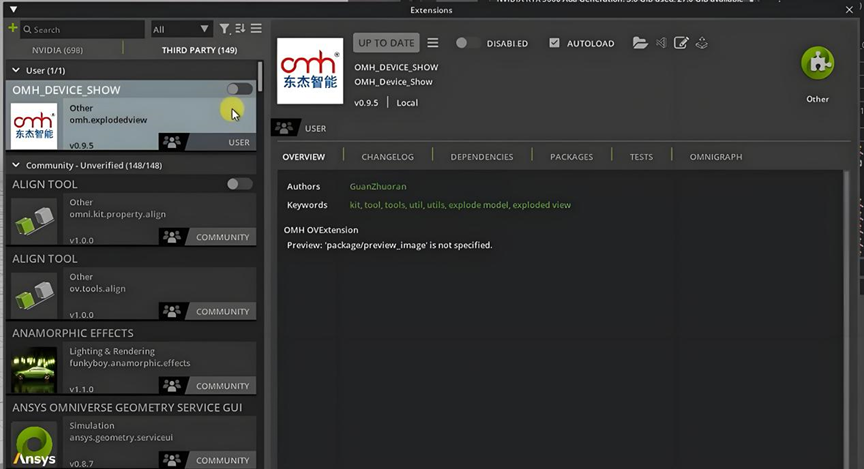Click COMMUNITY badge on omni.kit.property.align card

click(223, 237)
